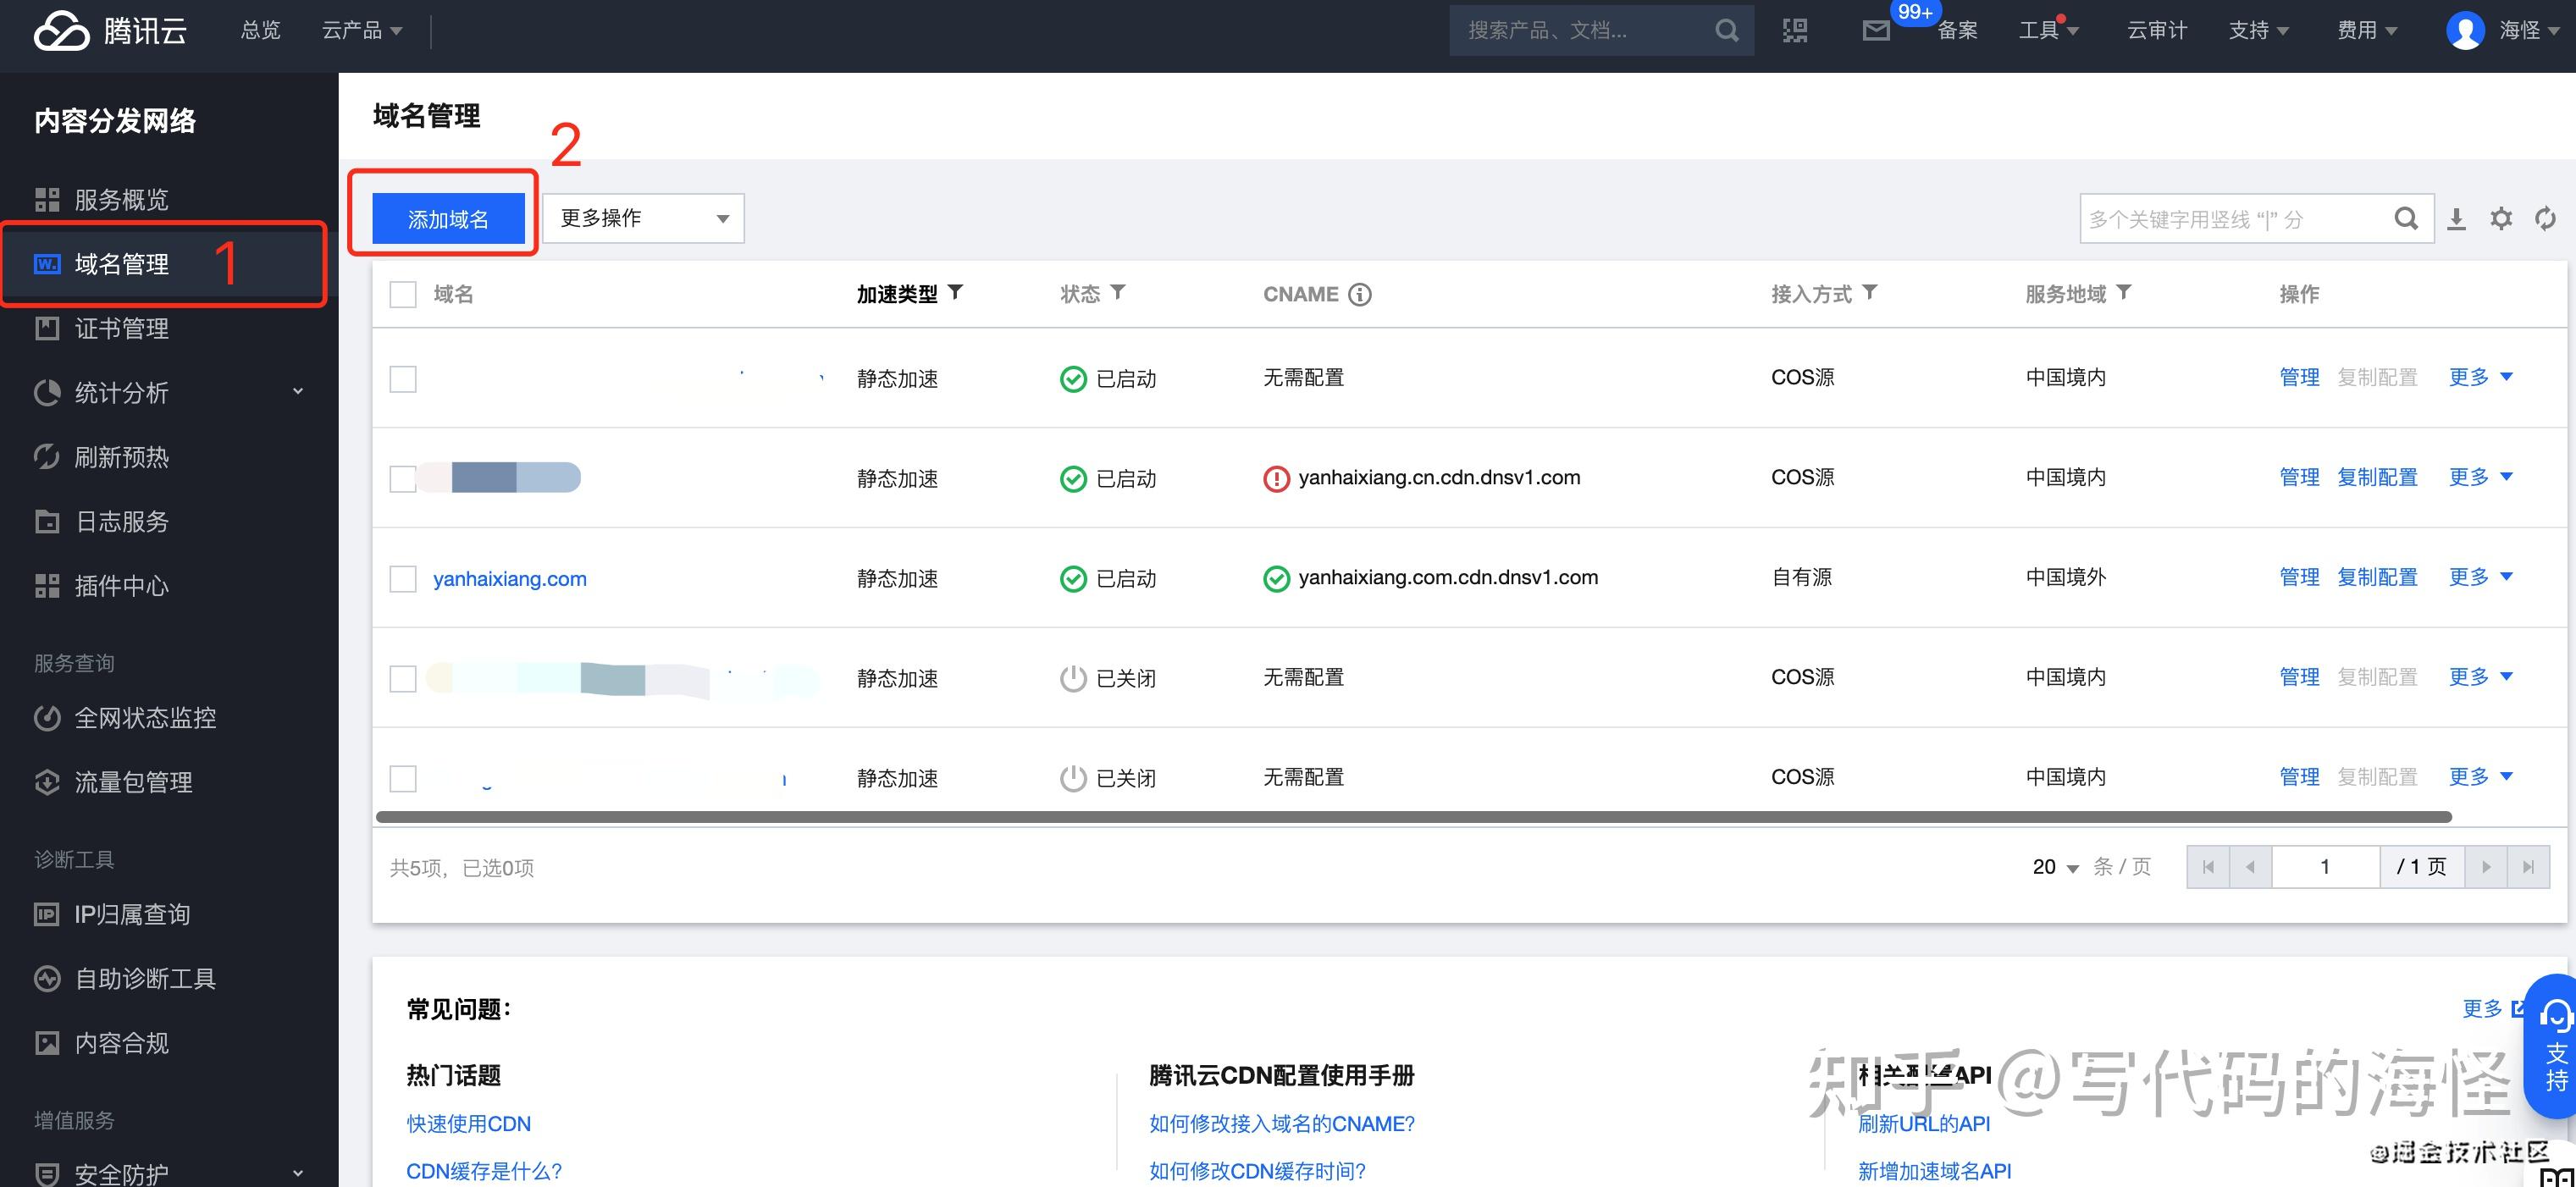Click the CNAME info icon in table header

1358,293
